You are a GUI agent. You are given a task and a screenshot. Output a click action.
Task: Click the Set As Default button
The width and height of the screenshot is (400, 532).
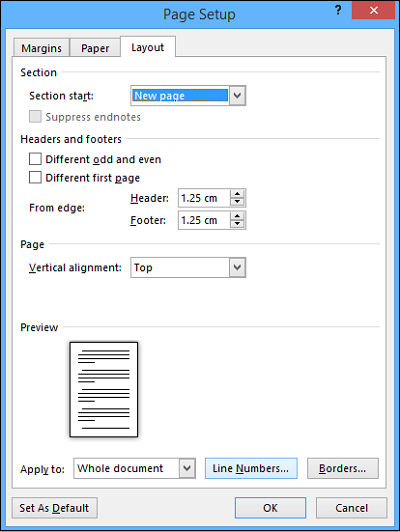click(x=55, y=508)
